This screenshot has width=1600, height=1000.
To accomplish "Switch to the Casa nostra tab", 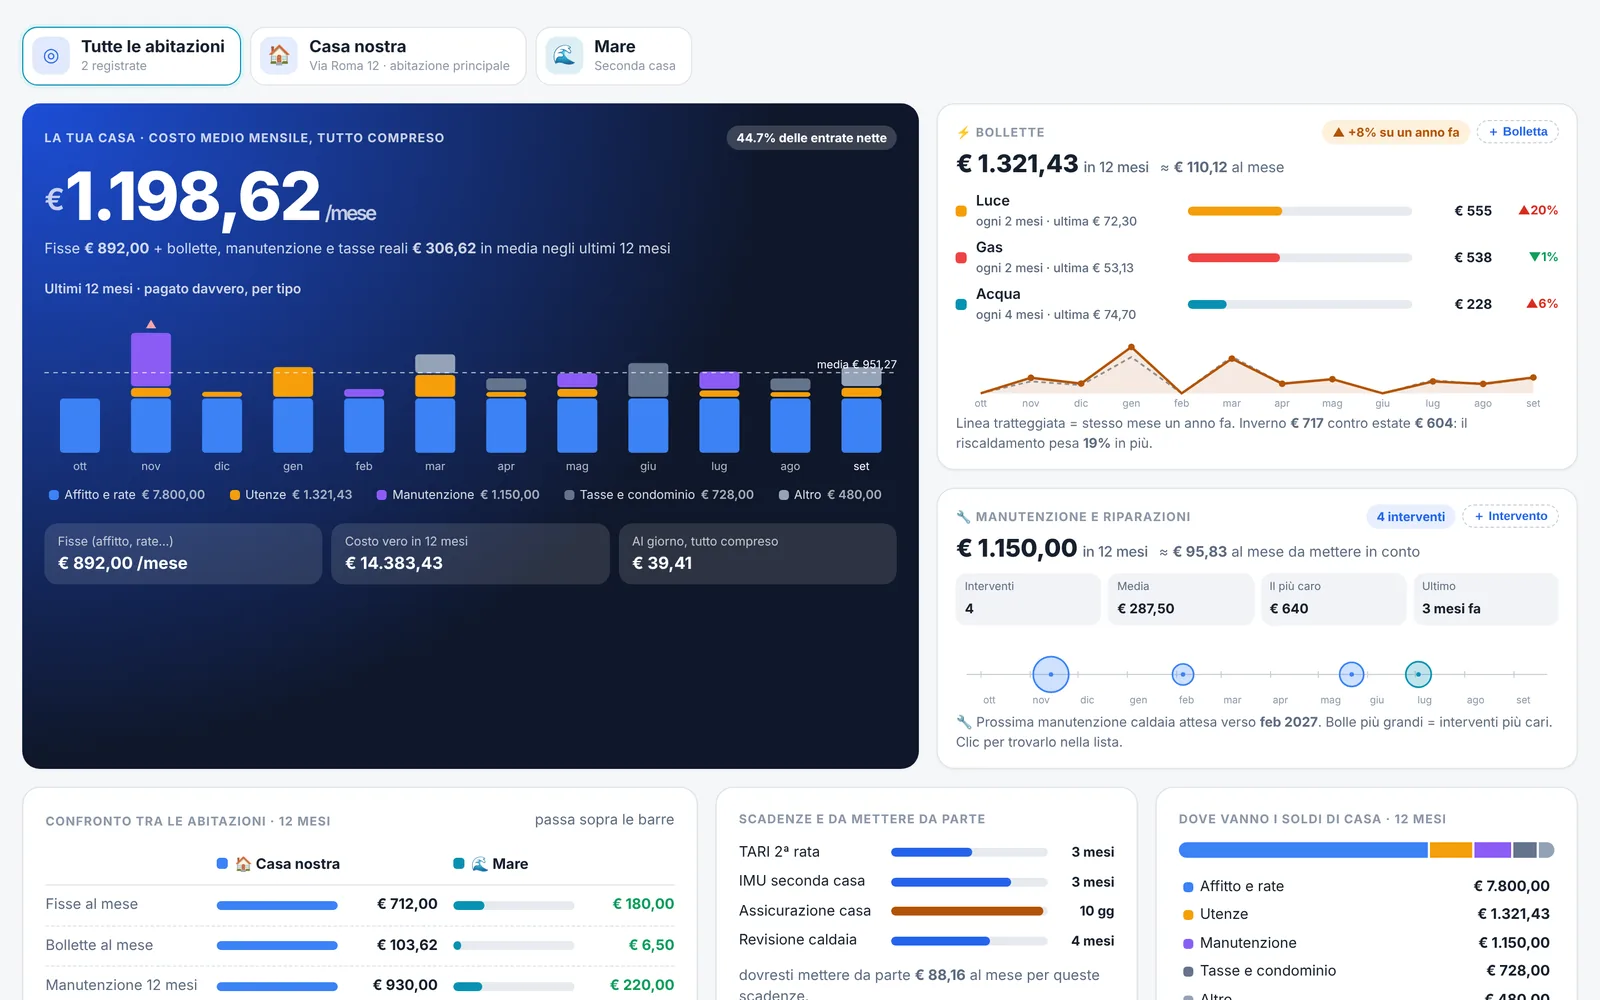I will pyautogui.click(x=388, y=56).
